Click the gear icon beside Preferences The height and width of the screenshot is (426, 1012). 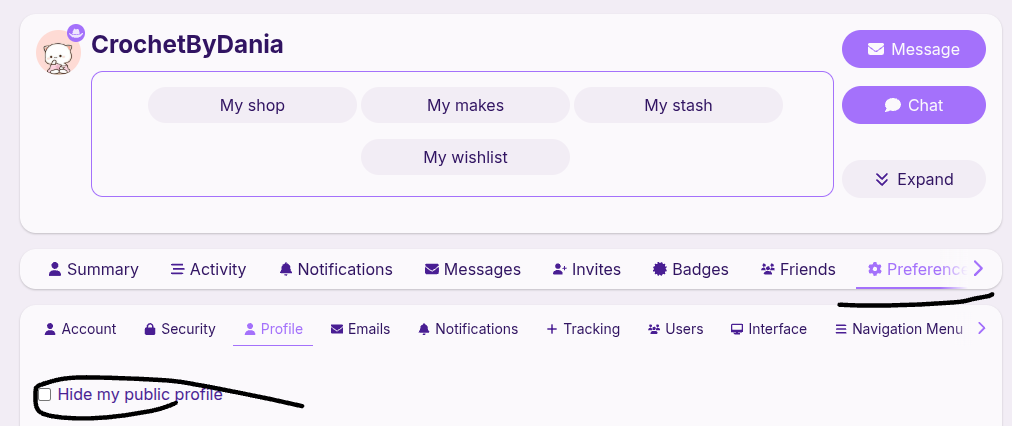(x=875, y=269)
